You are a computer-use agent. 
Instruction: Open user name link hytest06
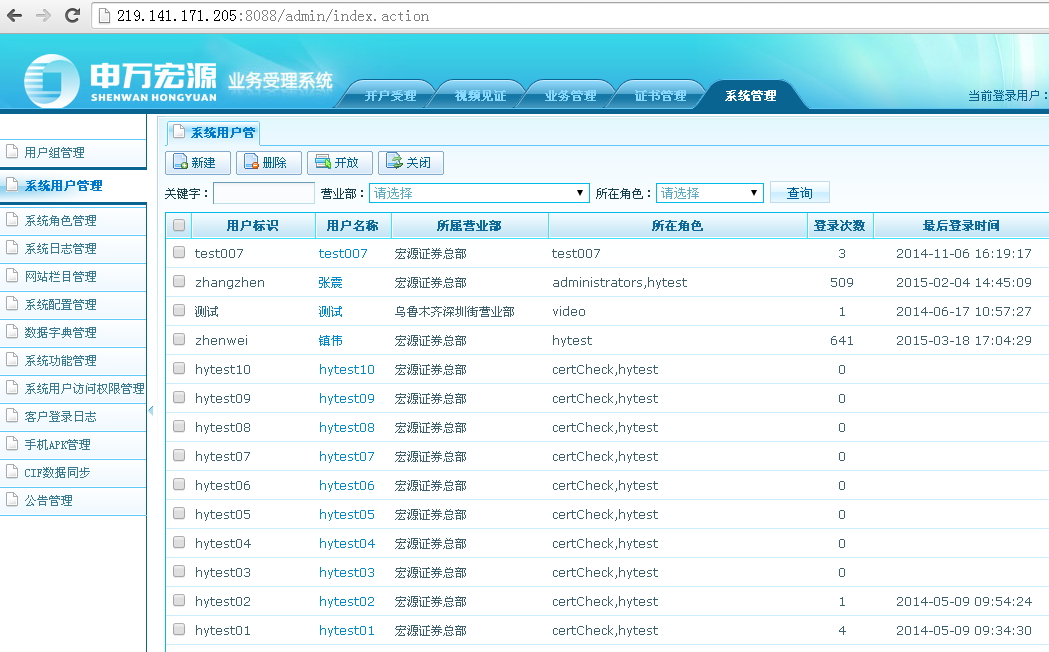tap(347, 485)
